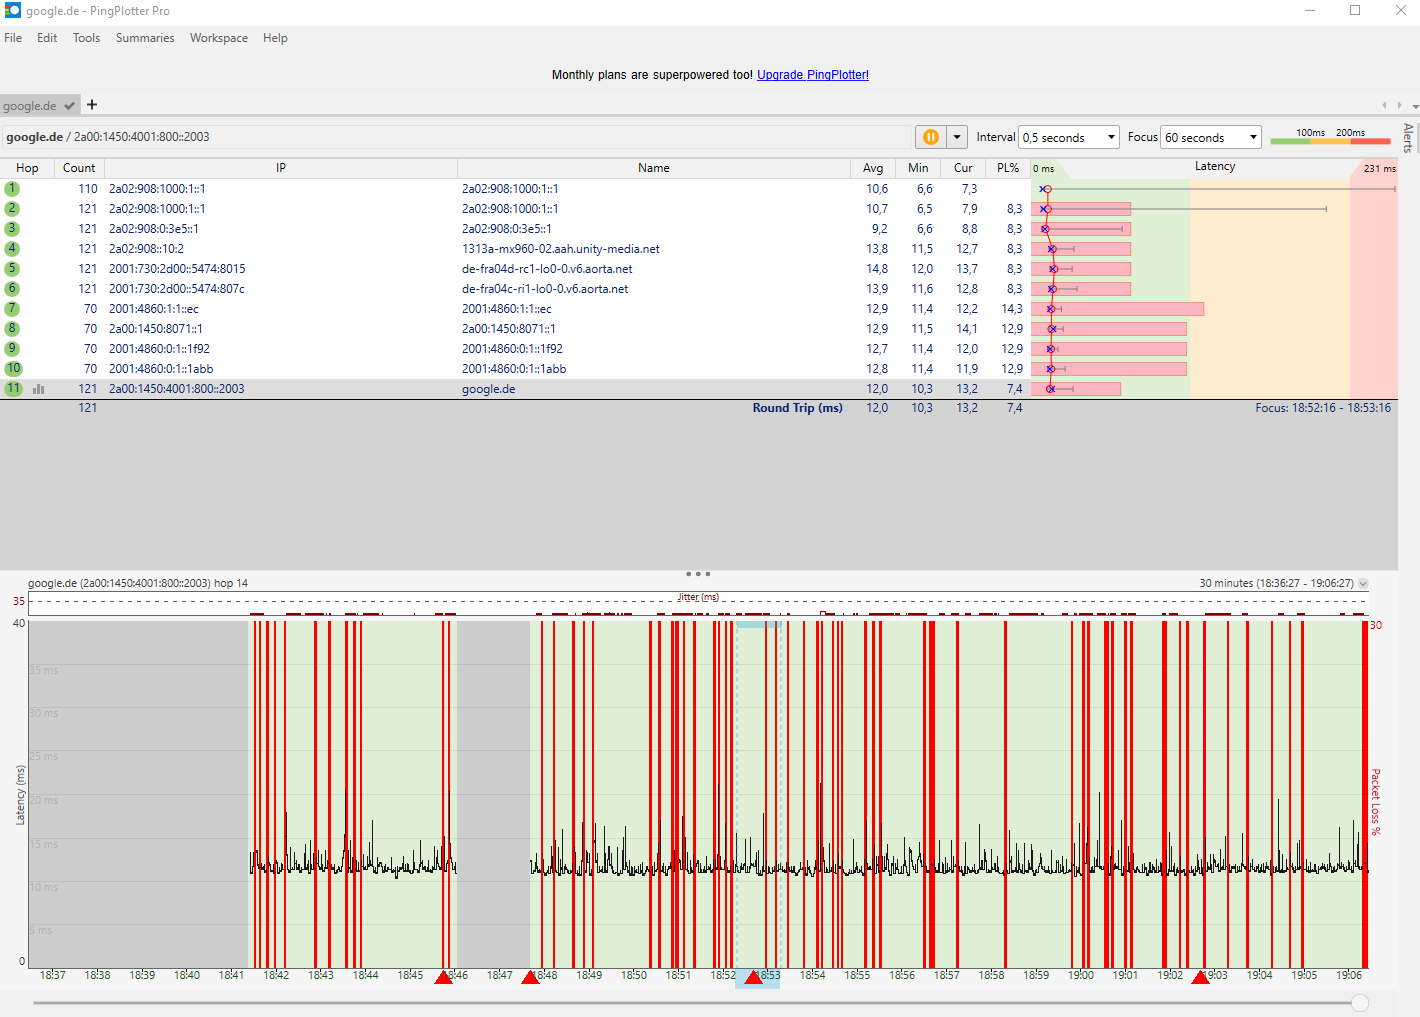Click the target address field google.de

(x=455, y=137)
